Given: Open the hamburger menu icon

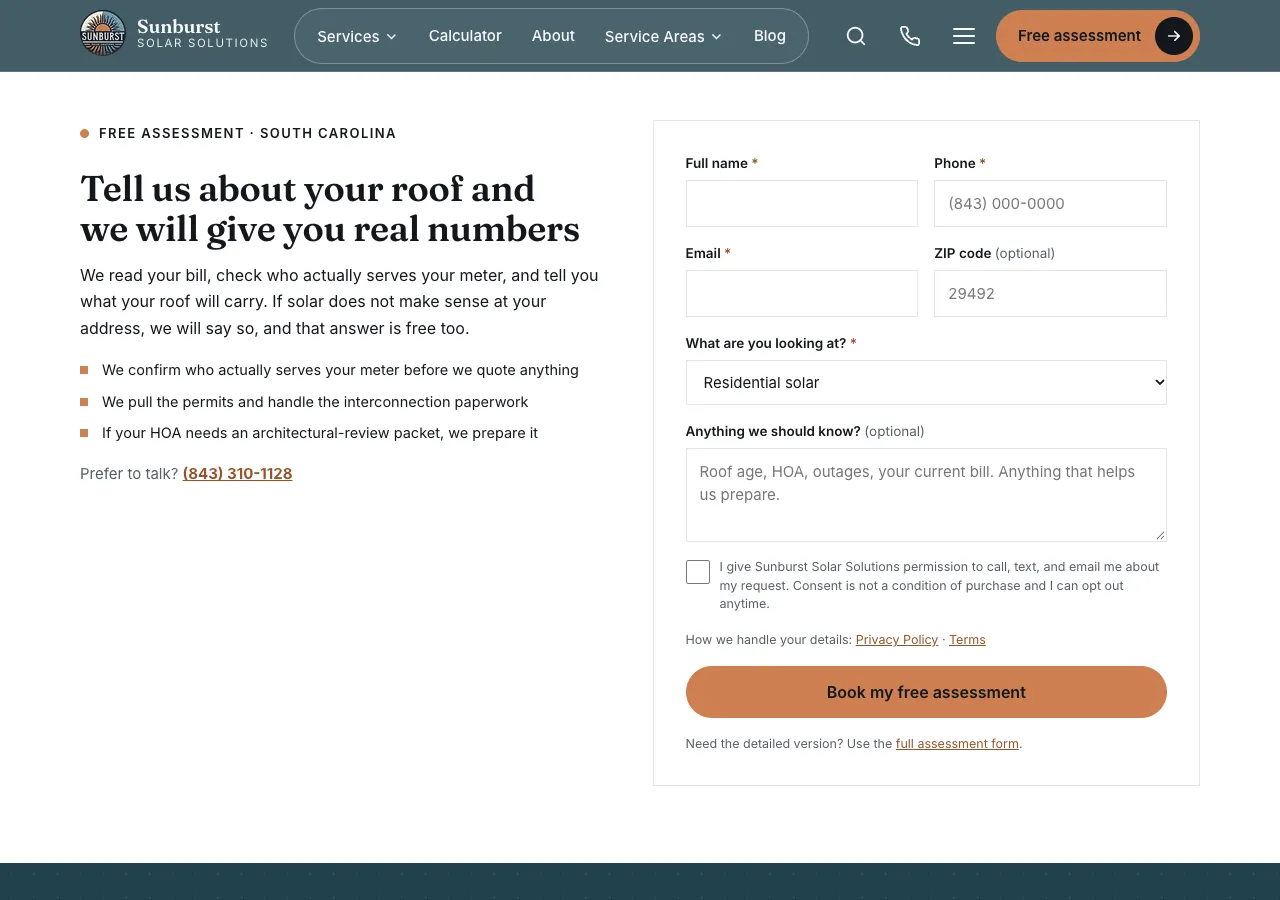Looking at the screenshot, I should tap(964, 36).
